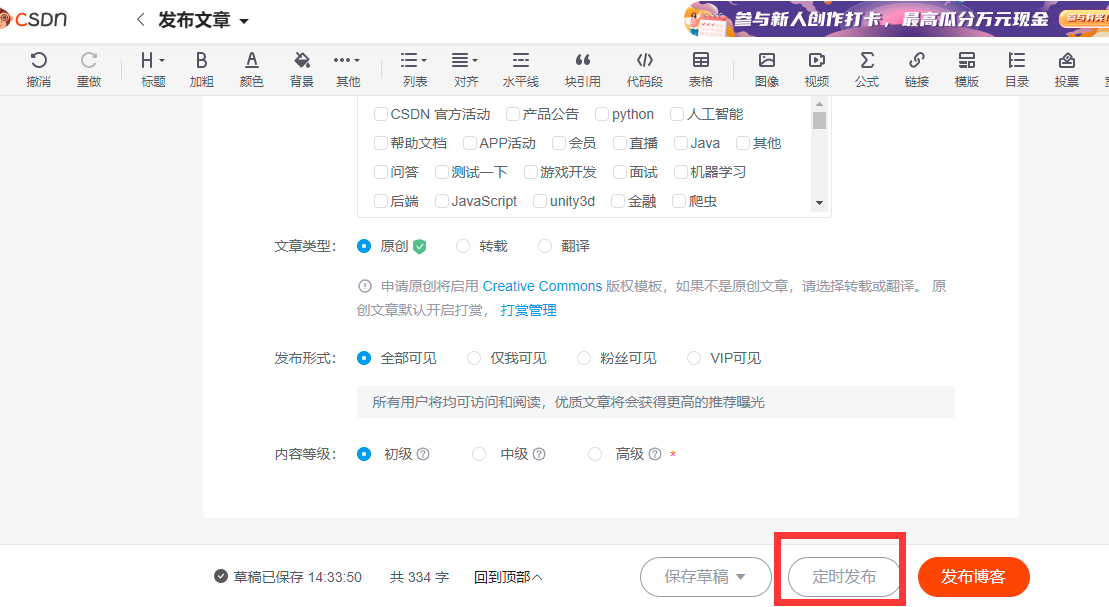Check the 后端 tag
1109x607 pixels.
[x=381, y=201]
